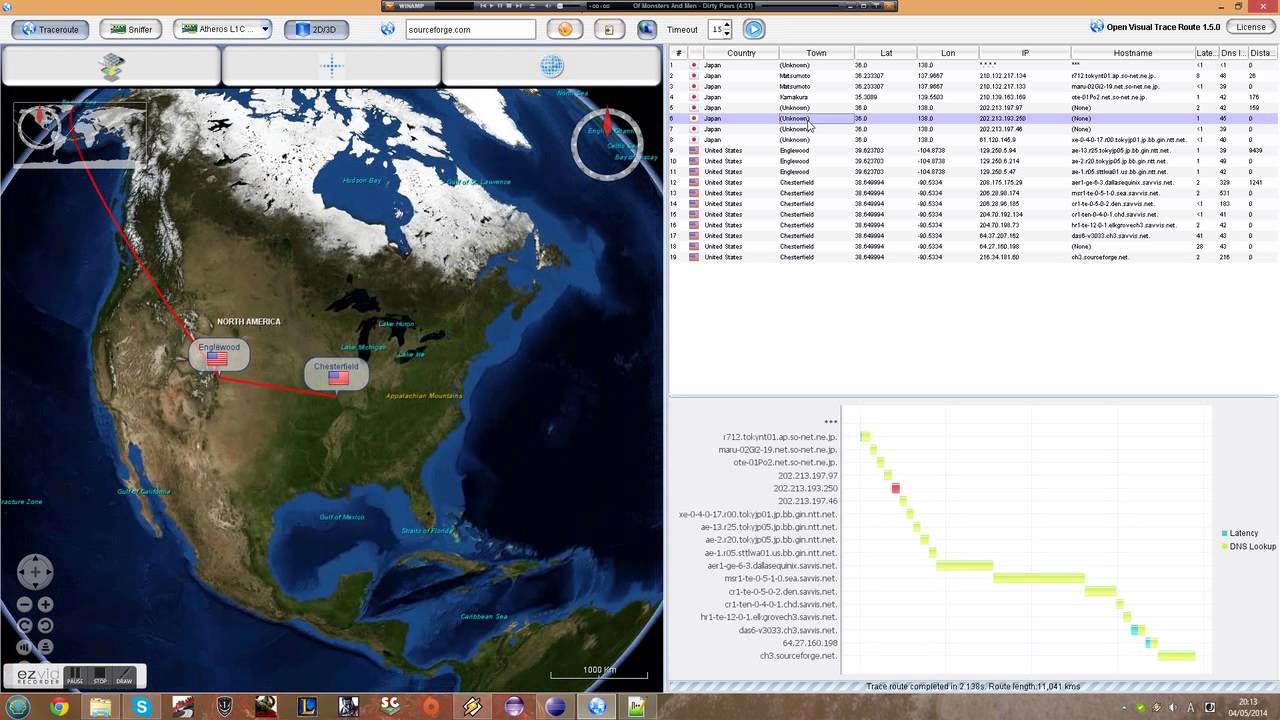Toggle the 2D/3D map view
The width and height of the screenshot is (1280, 720).
[x=315, y=29]
